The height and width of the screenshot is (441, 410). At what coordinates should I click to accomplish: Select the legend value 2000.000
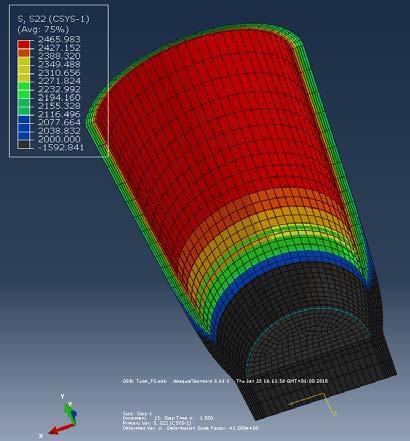tap(59, 139)
